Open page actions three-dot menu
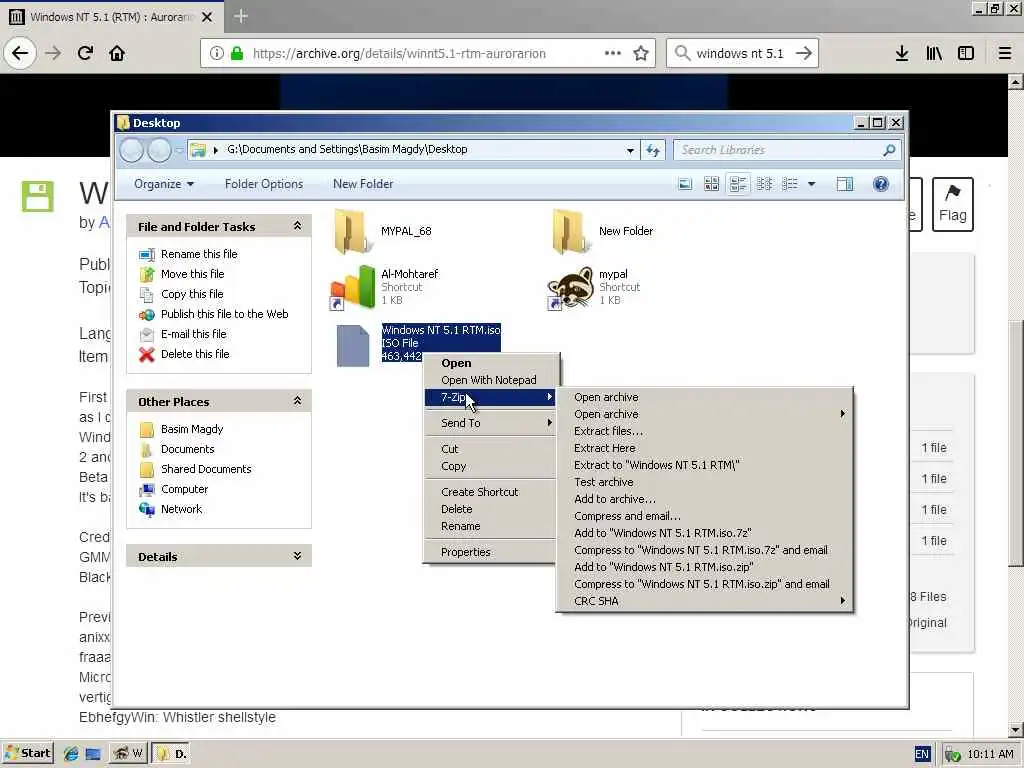1024x768 pixels. 613,53
